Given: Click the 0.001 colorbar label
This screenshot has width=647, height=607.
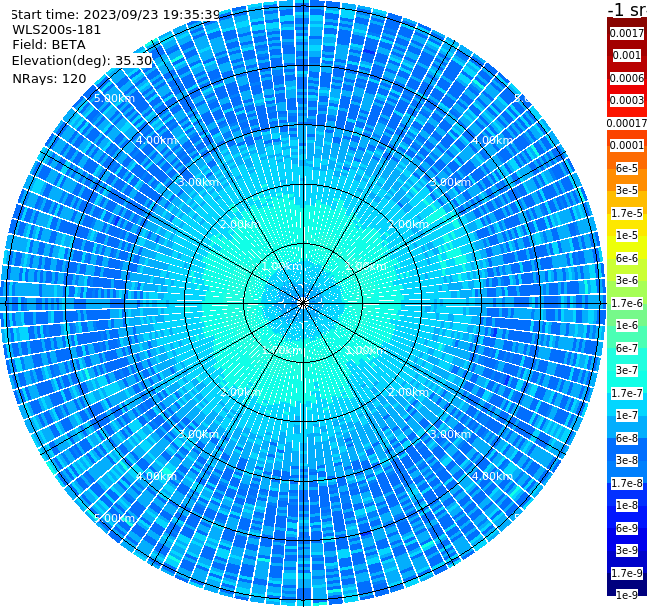Looking at the screenshot, I should pos(627,55).
